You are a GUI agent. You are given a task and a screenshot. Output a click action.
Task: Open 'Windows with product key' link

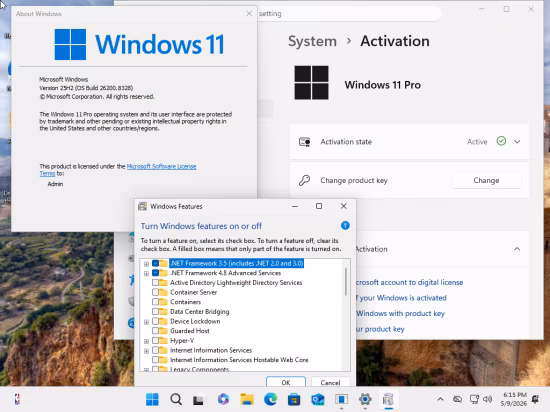coord(401,313)
